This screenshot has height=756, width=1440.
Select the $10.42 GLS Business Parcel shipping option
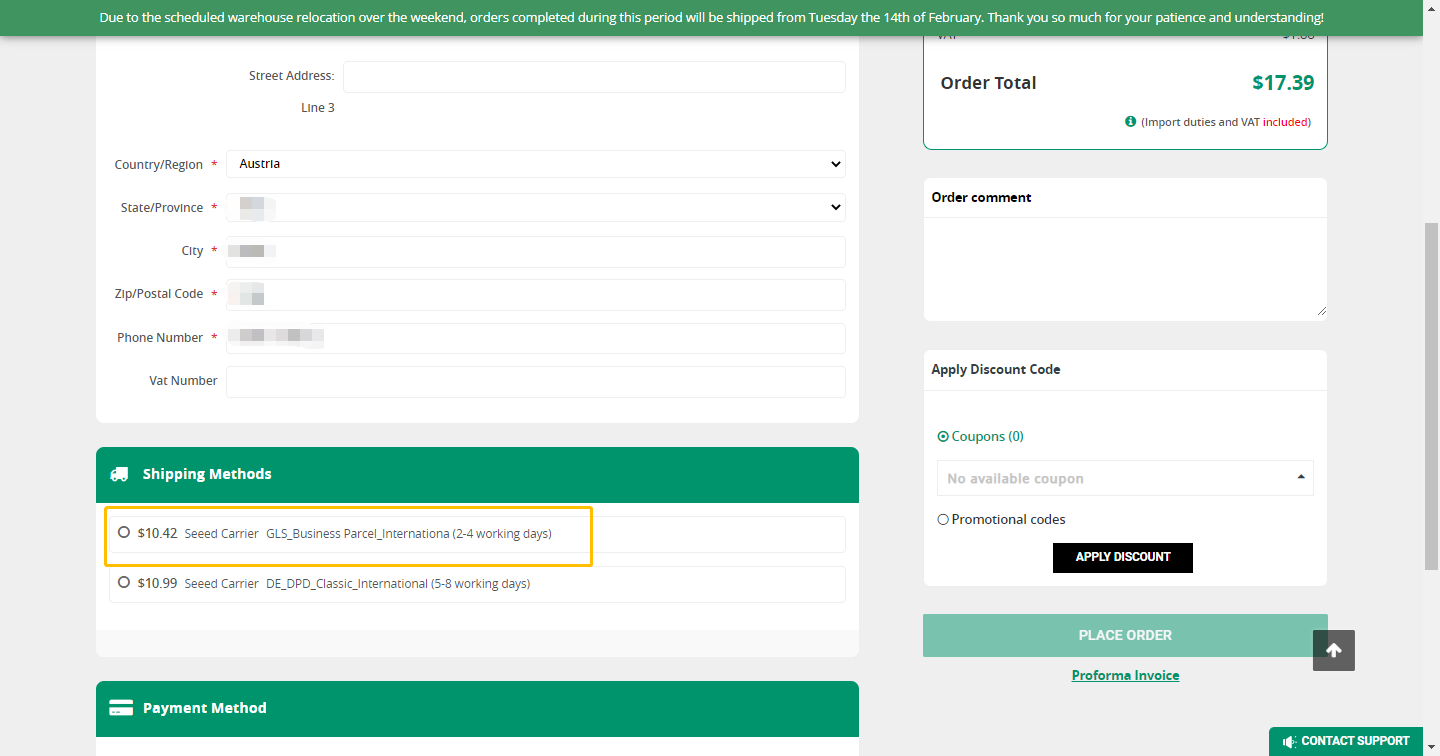[124, 533]
